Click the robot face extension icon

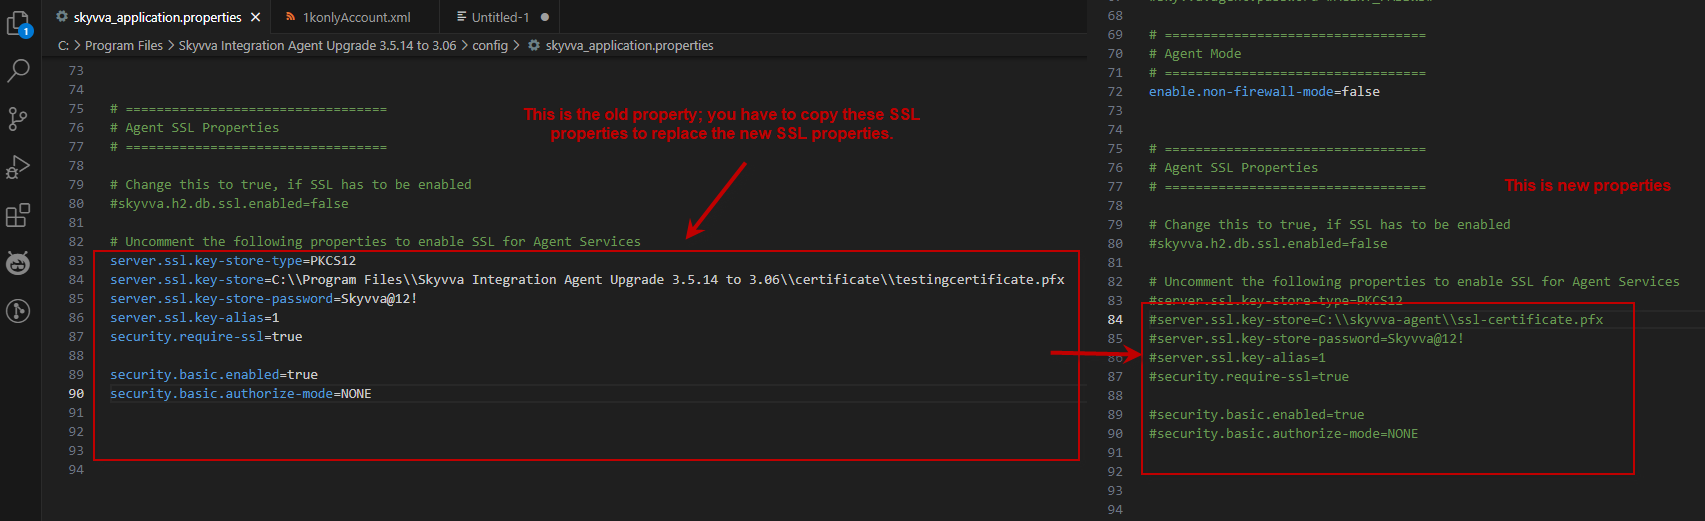click(x=18, y=263)
